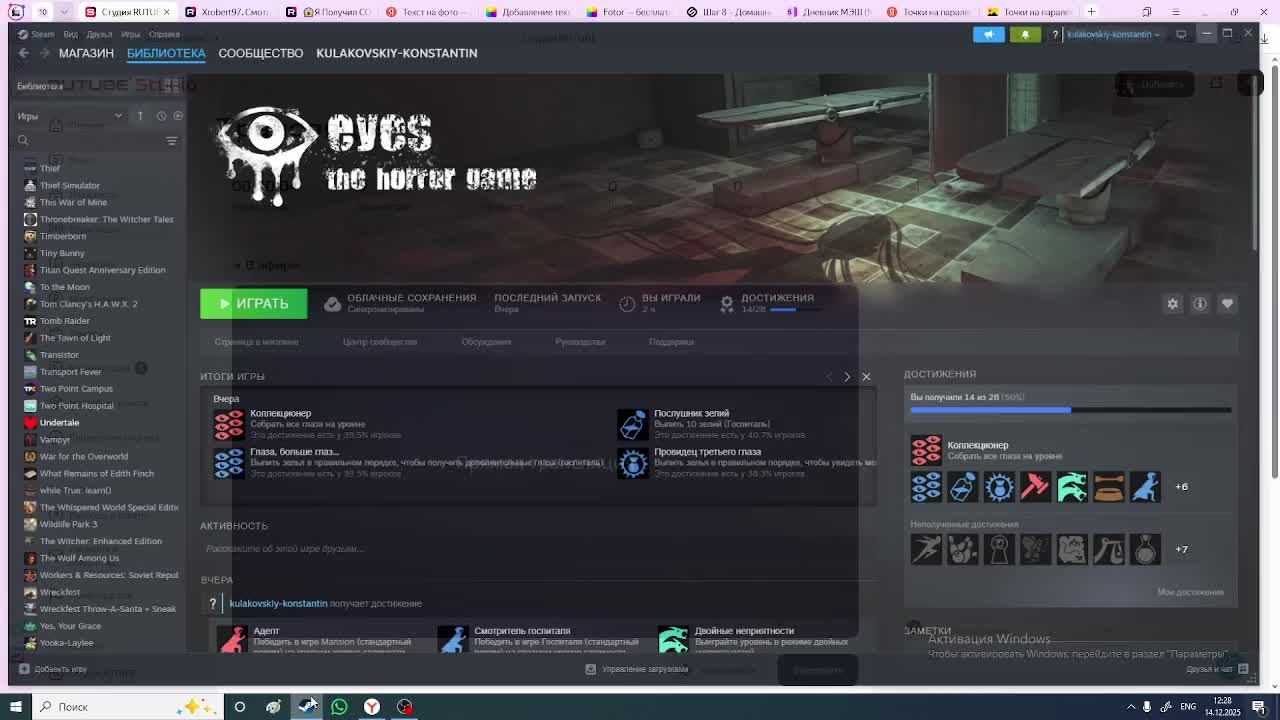Image resolution: width=1280 pixels, height=720 pixels.
Task: Expand the +6 unlocked achievements
Action: pos(1181,487)
